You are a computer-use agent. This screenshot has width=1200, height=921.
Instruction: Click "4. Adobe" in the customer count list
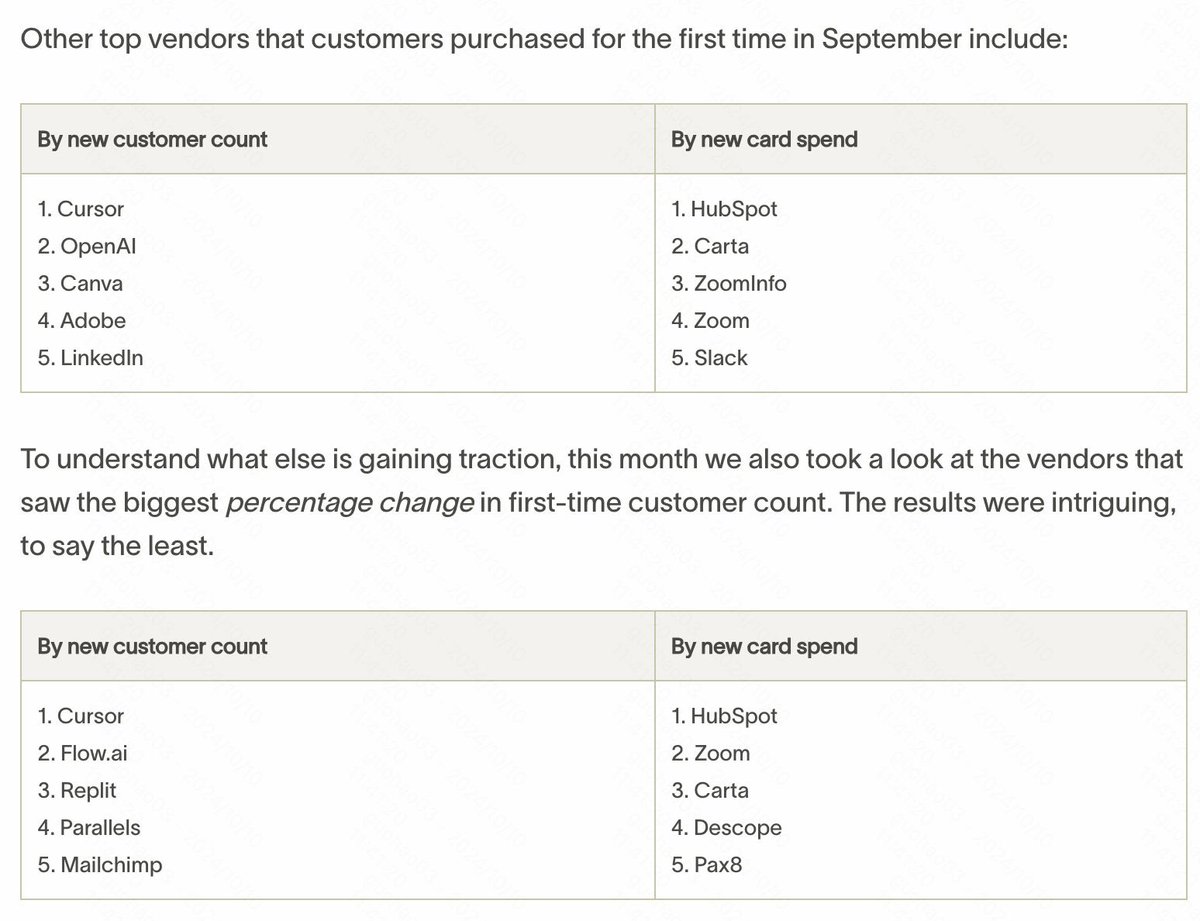[x=82, y=321]
